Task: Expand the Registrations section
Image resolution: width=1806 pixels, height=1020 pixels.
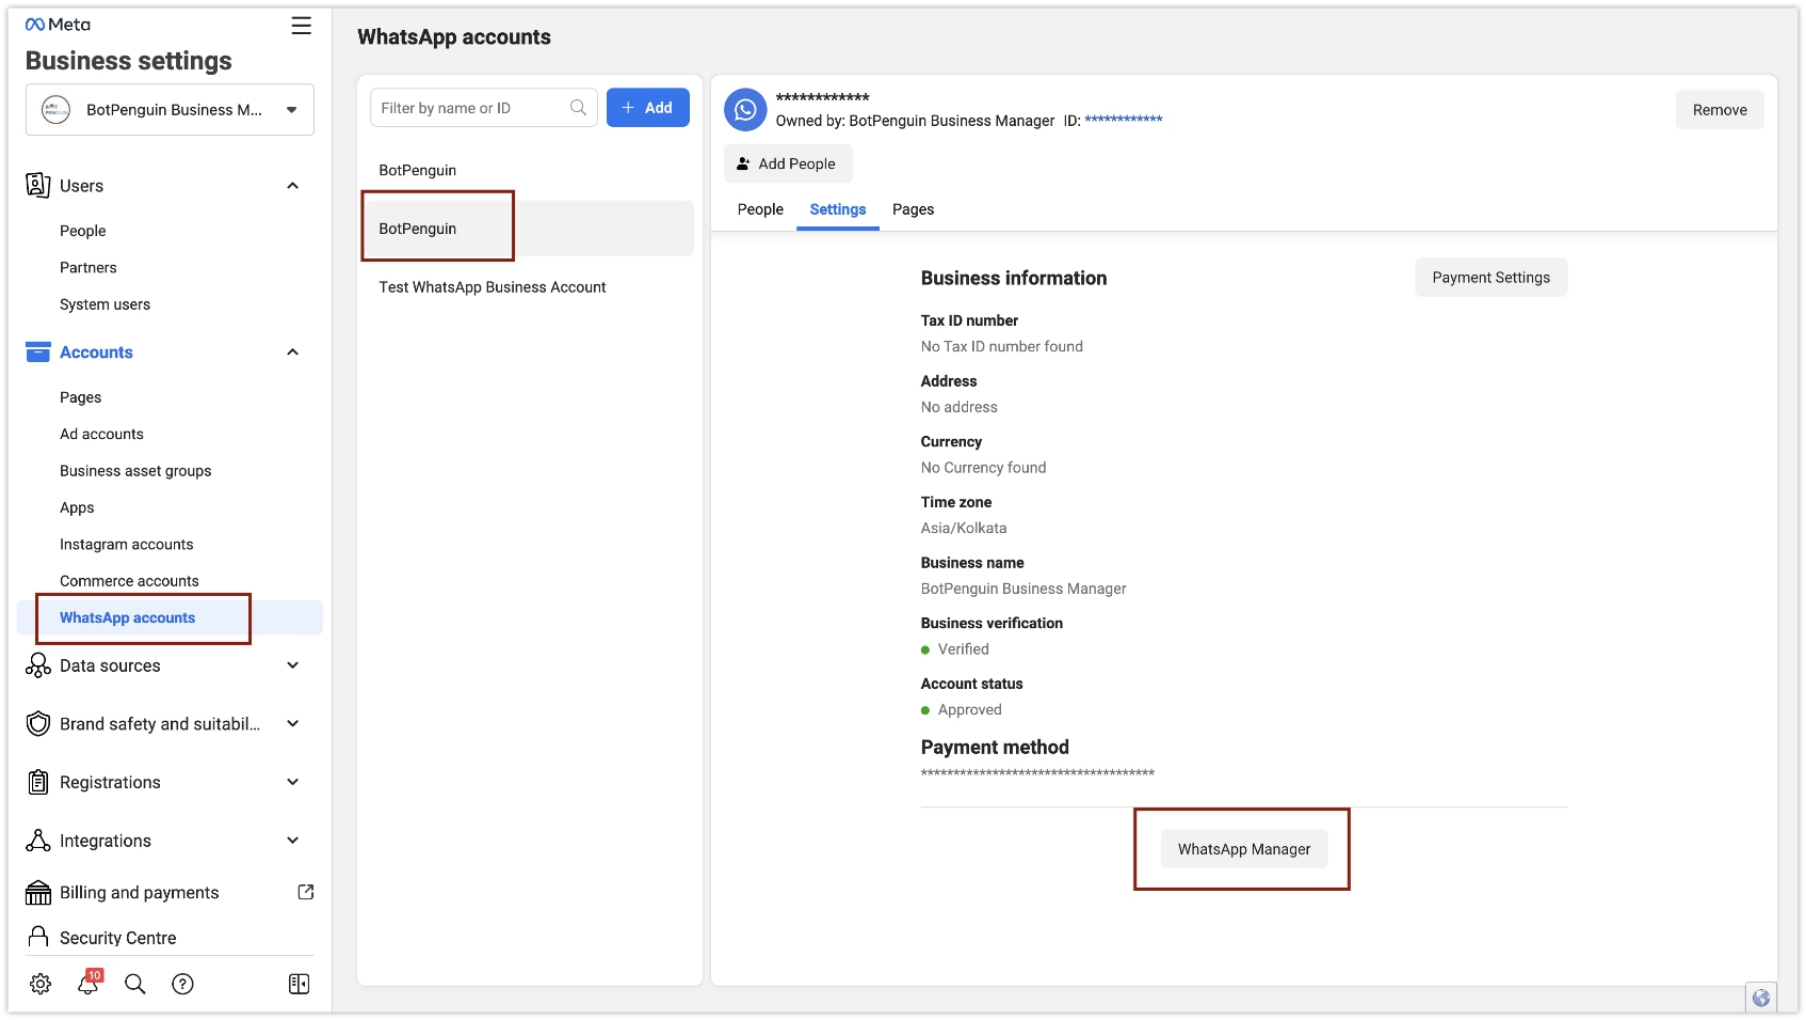Action: [x=292, y=782]
